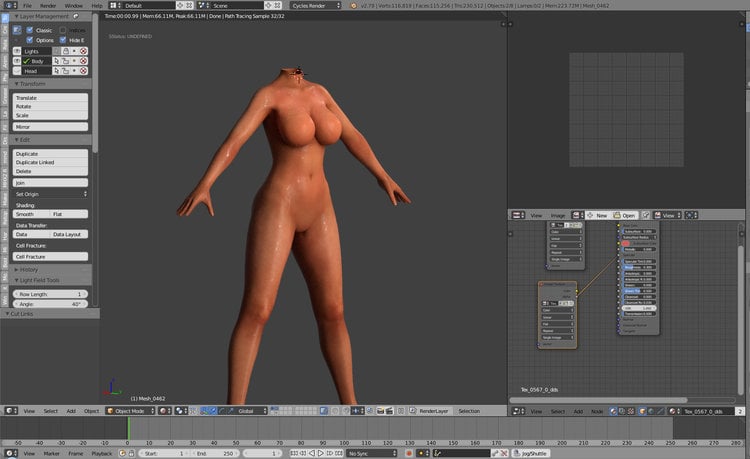
Task: Click the lock icon on the Lights layer
Action: (66, 51)
